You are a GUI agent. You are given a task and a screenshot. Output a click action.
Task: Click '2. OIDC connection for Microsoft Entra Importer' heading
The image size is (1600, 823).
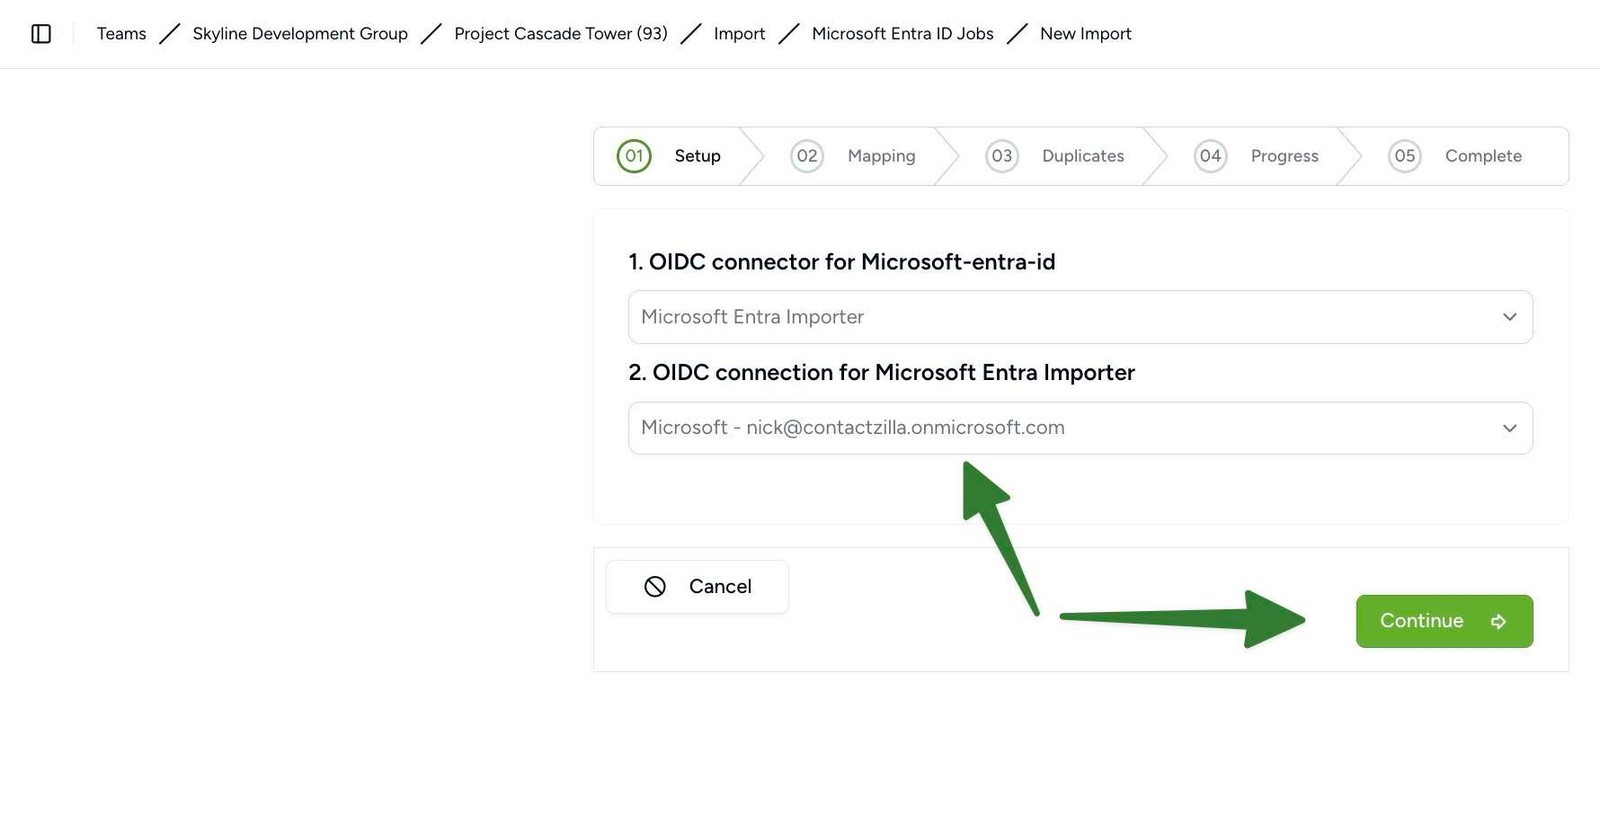881,372
